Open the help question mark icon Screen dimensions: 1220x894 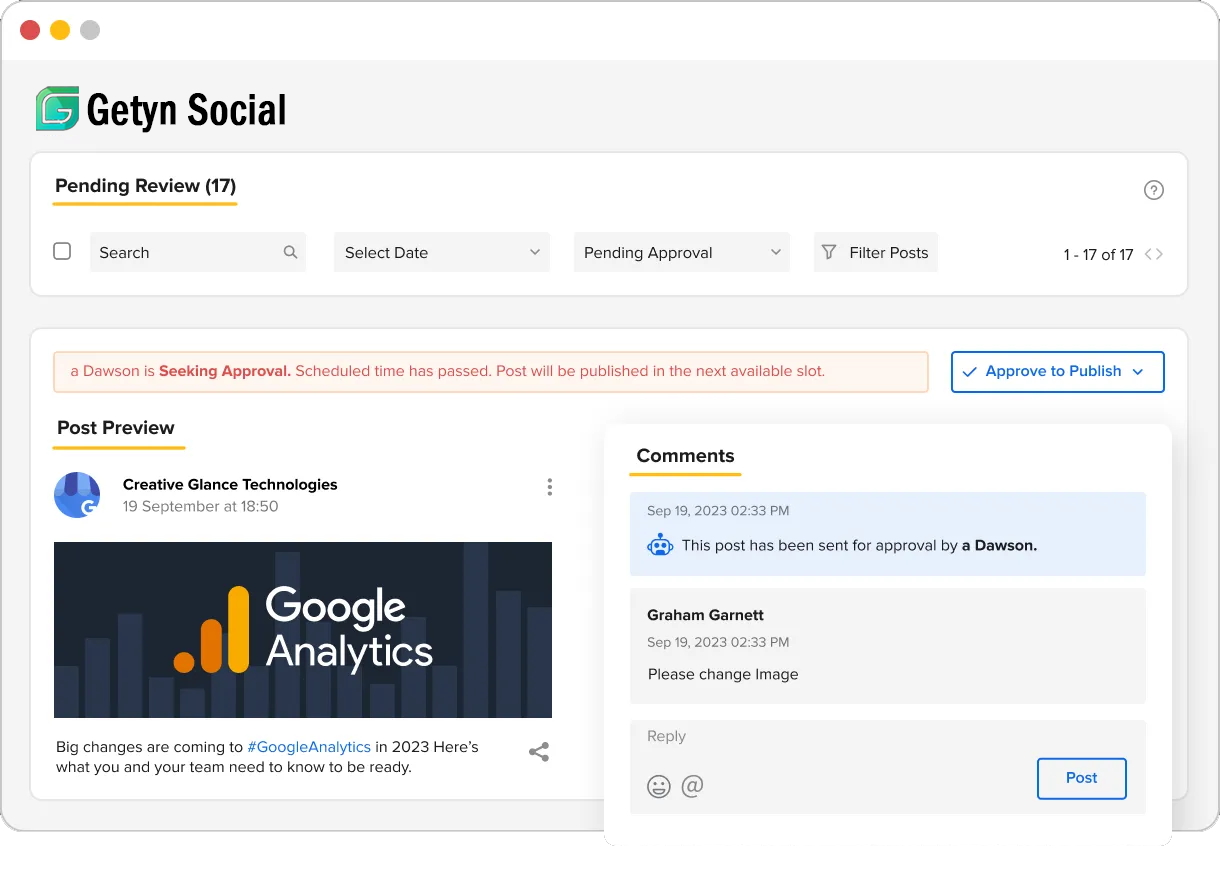tap(1154, 190)
